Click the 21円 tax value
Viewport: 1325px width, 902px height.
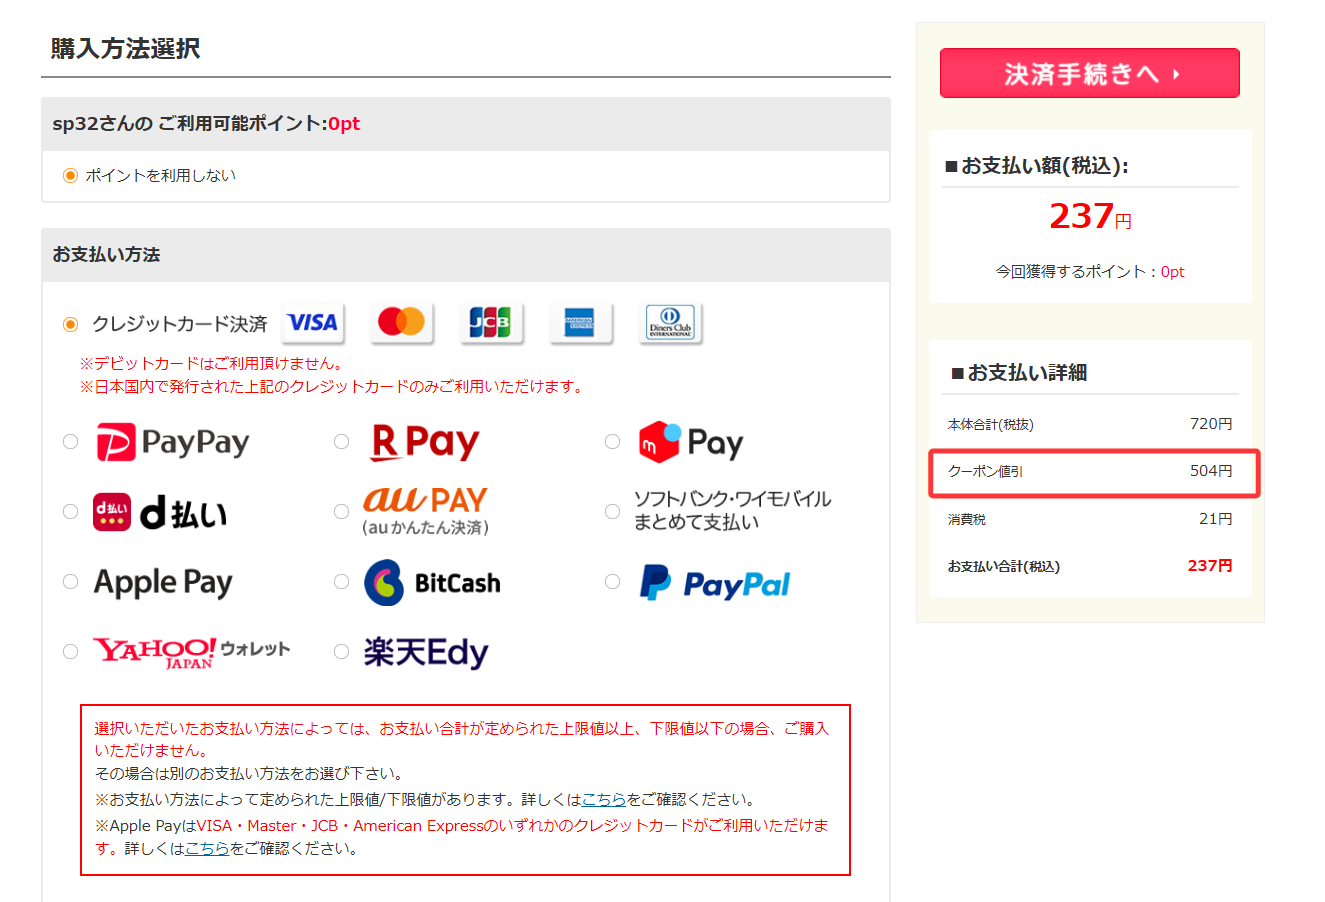(x=1216, y=519)
